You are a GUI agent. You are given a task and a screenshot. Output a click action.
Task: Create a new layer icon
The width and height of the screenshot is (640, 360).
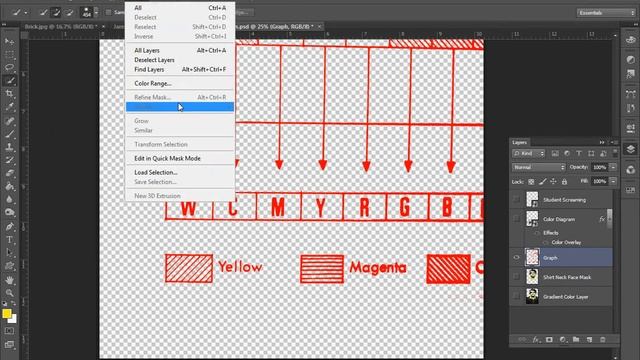click(x=589, y=340)
